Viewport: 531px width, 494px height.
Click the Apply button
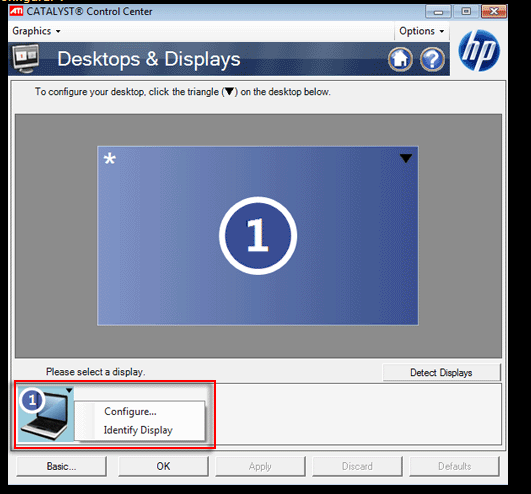(260, 466)
